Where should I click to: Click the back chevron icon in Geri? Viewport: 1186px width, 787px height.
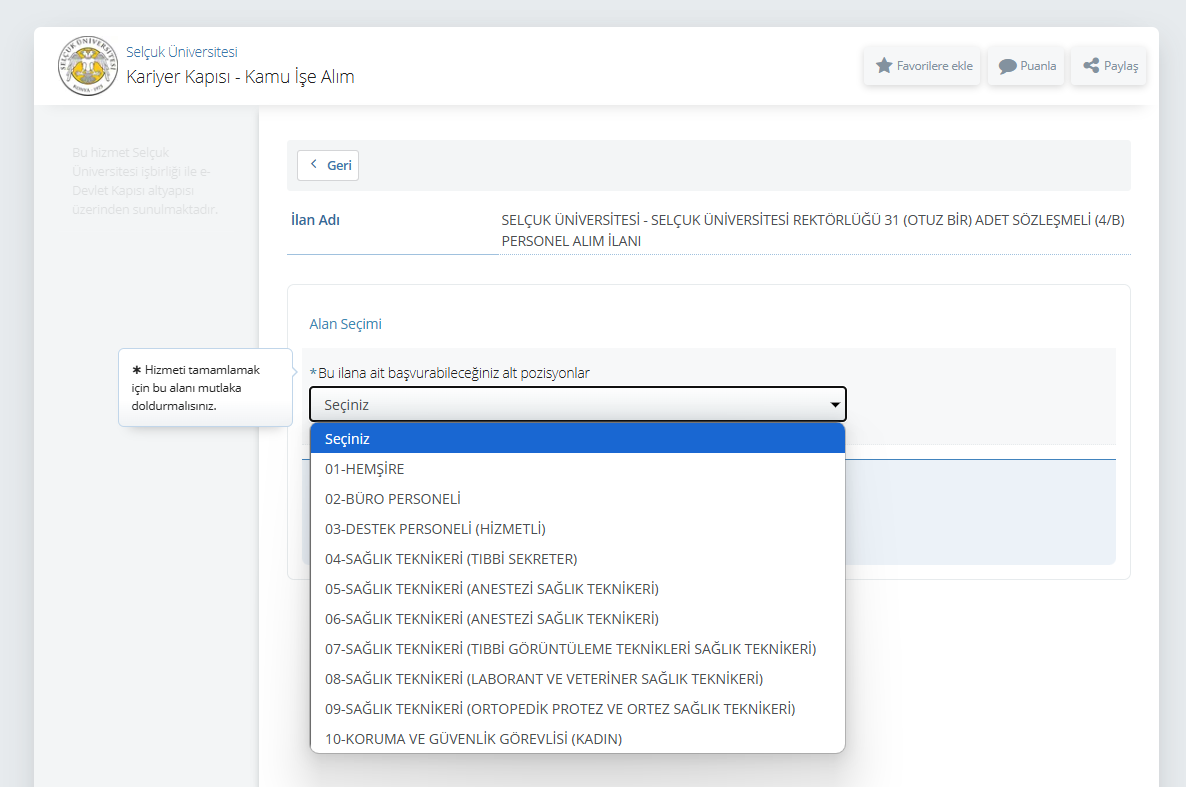pos(314,164)
